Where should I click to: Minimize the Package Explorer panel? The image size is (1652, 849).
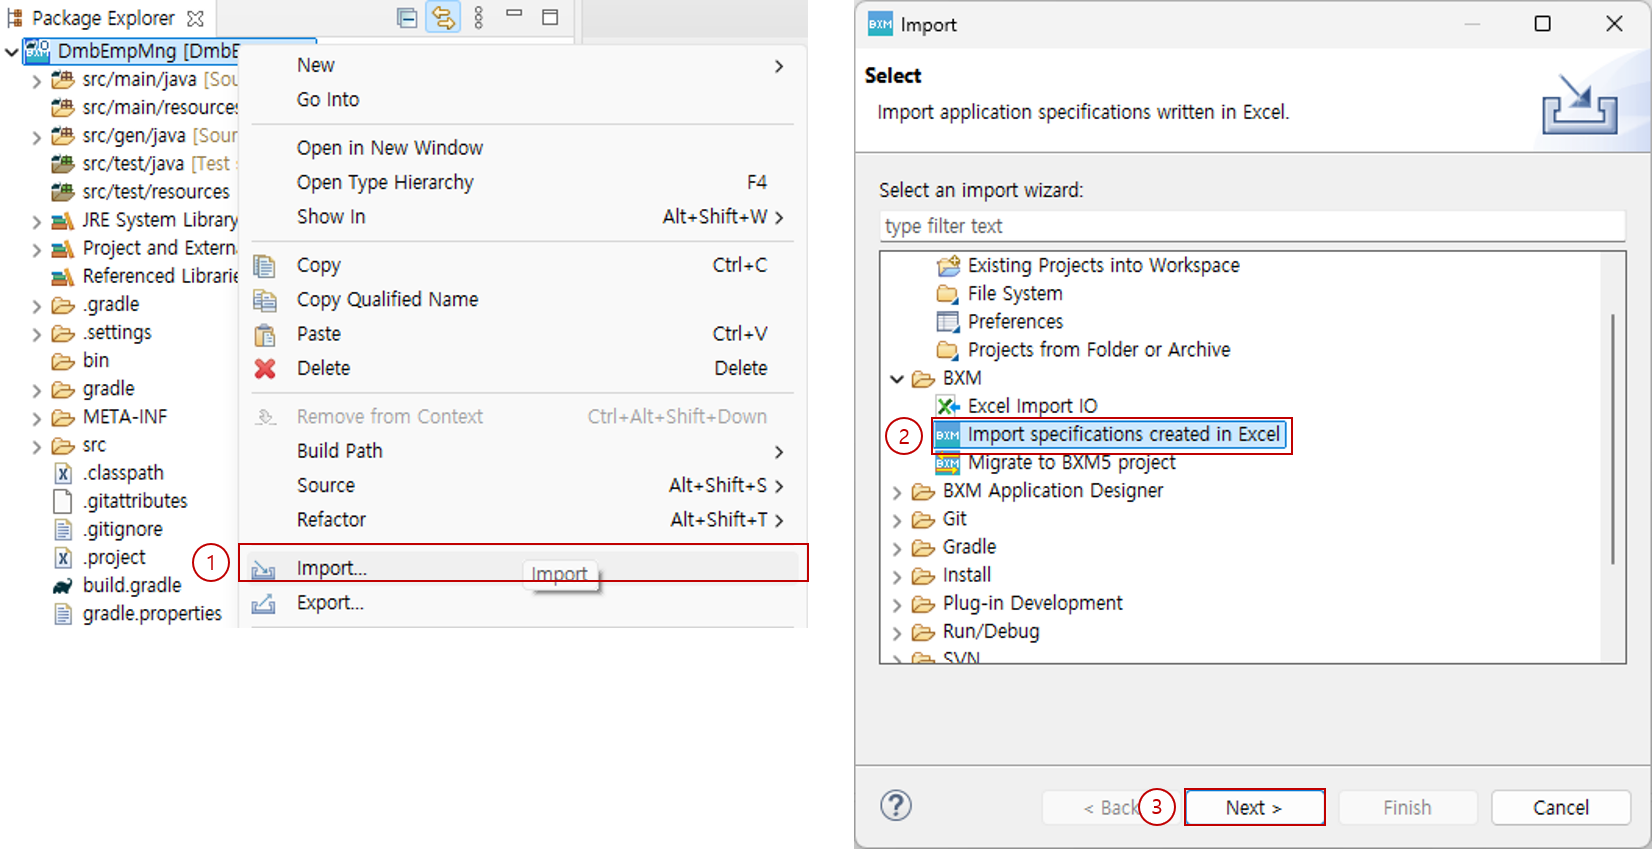pyautogui.click(x=514, y=13)
